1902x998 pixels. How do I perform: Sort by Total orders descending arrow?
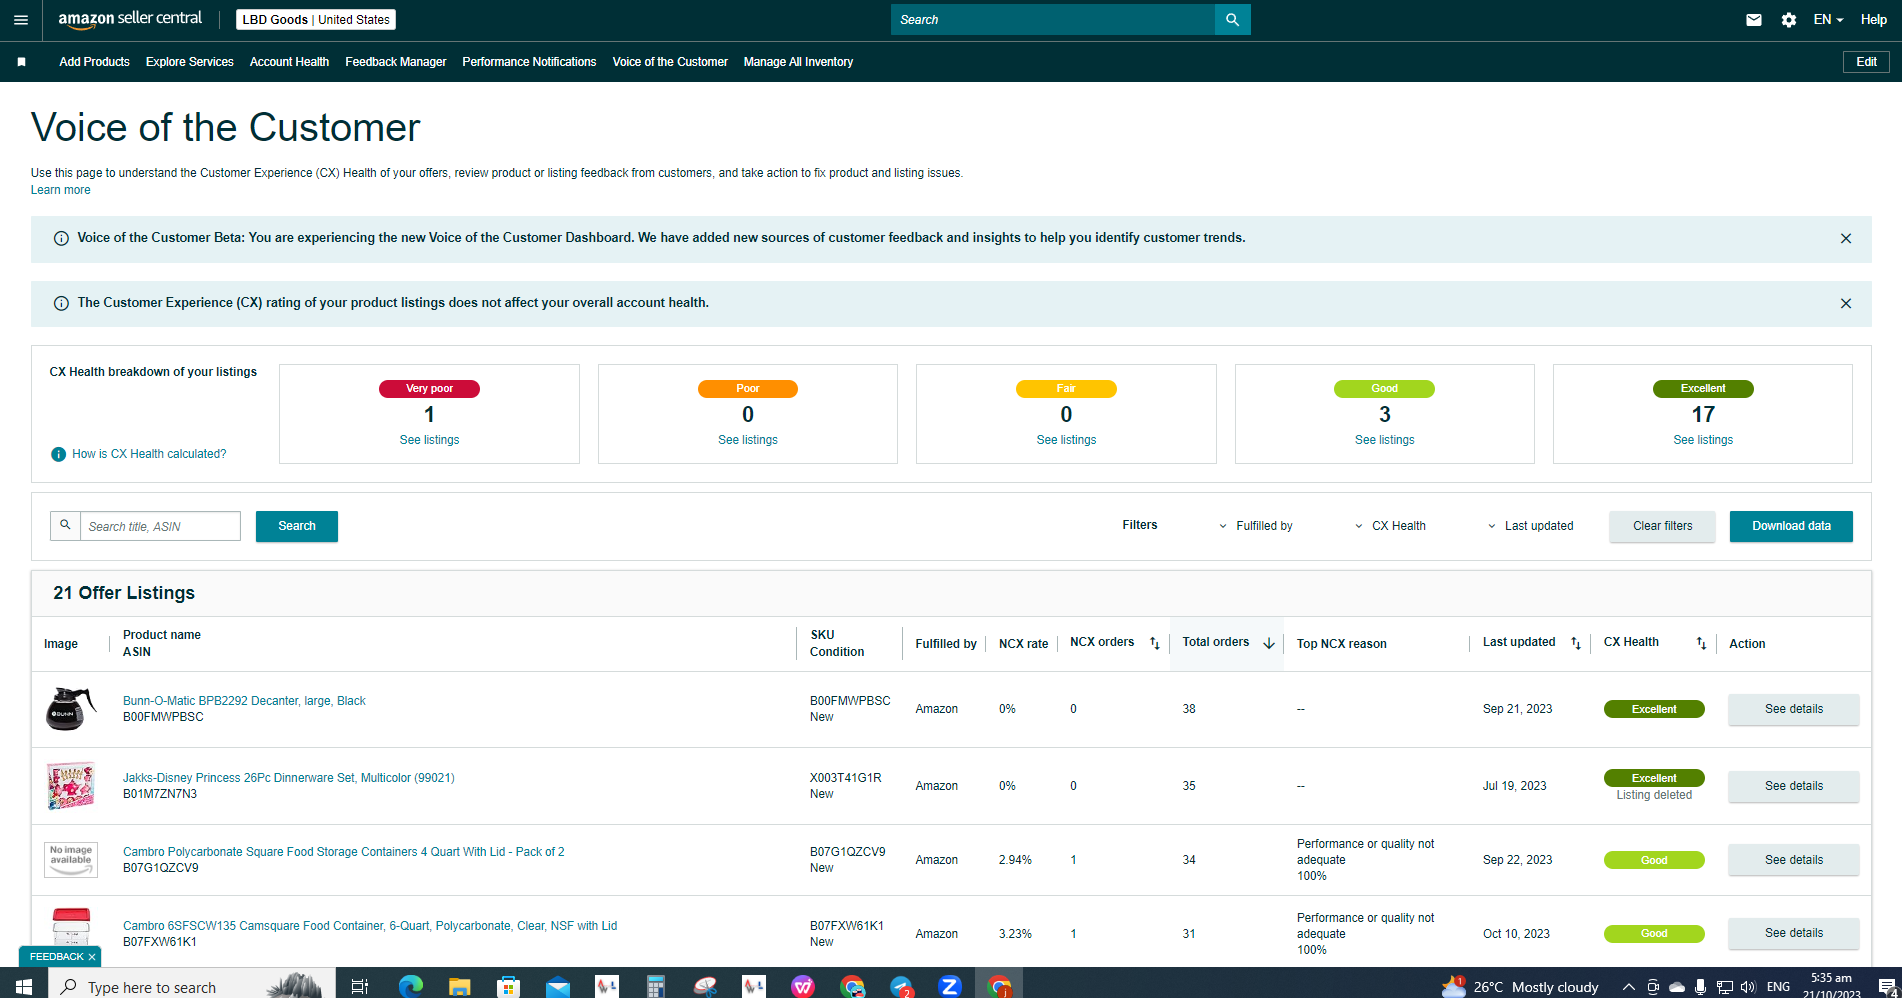(1269, 643)
